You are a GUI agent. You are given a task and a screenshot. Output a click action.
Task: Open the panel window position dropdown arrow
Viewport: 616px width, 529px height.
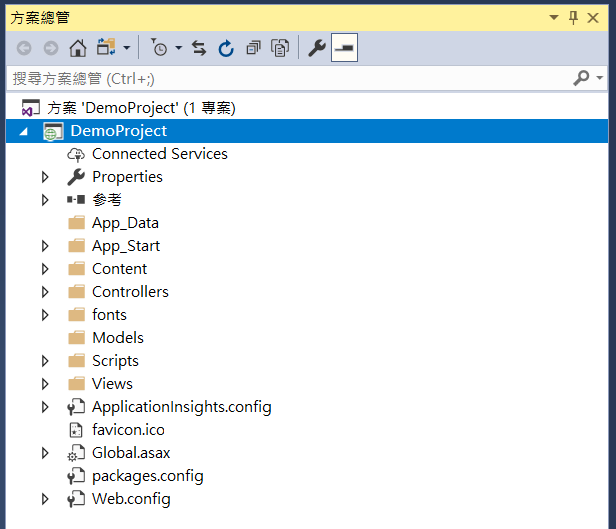(553, 18)
